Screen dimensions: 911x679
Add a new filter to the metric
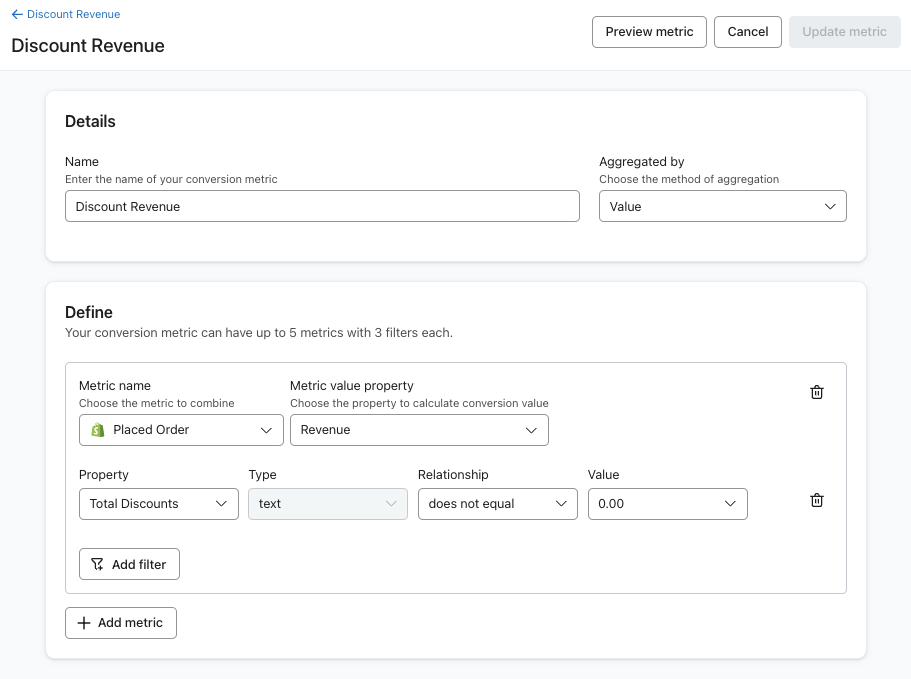click(130, 564)
